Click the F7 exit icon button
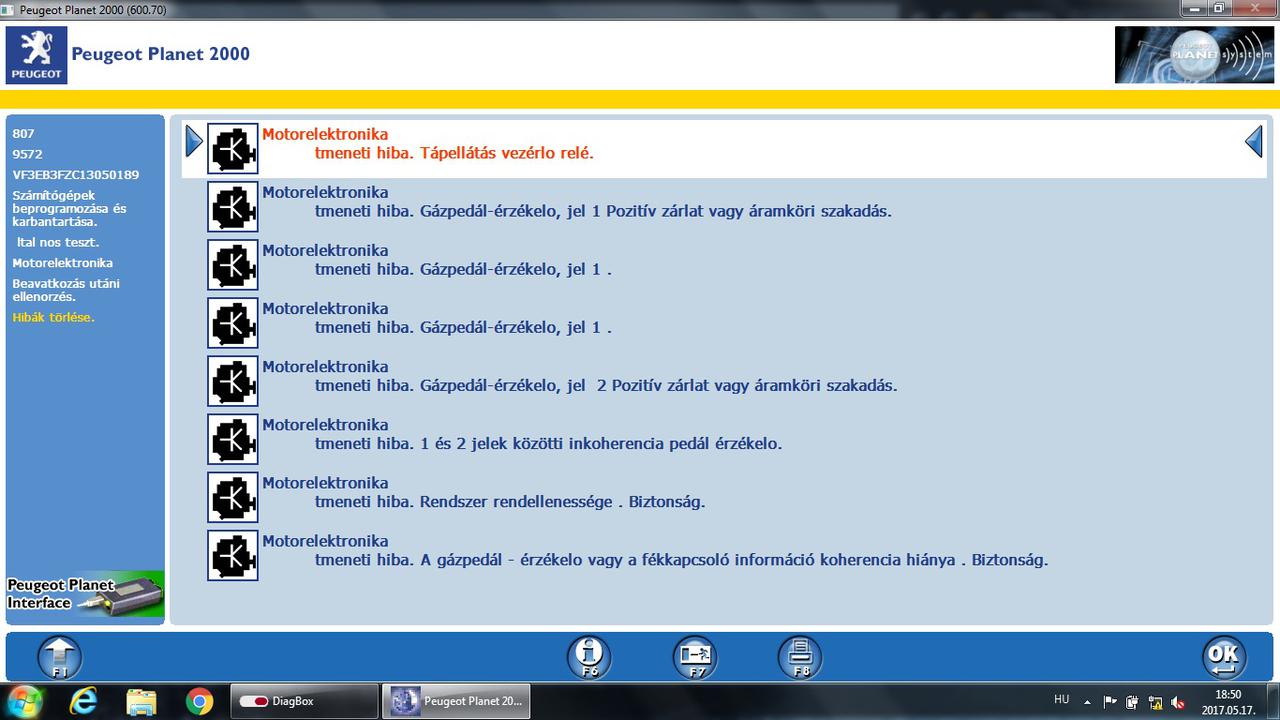Image resolution: width=1280 pixels, height=720 pixels. pyautogui.click(x=695, y=657)
